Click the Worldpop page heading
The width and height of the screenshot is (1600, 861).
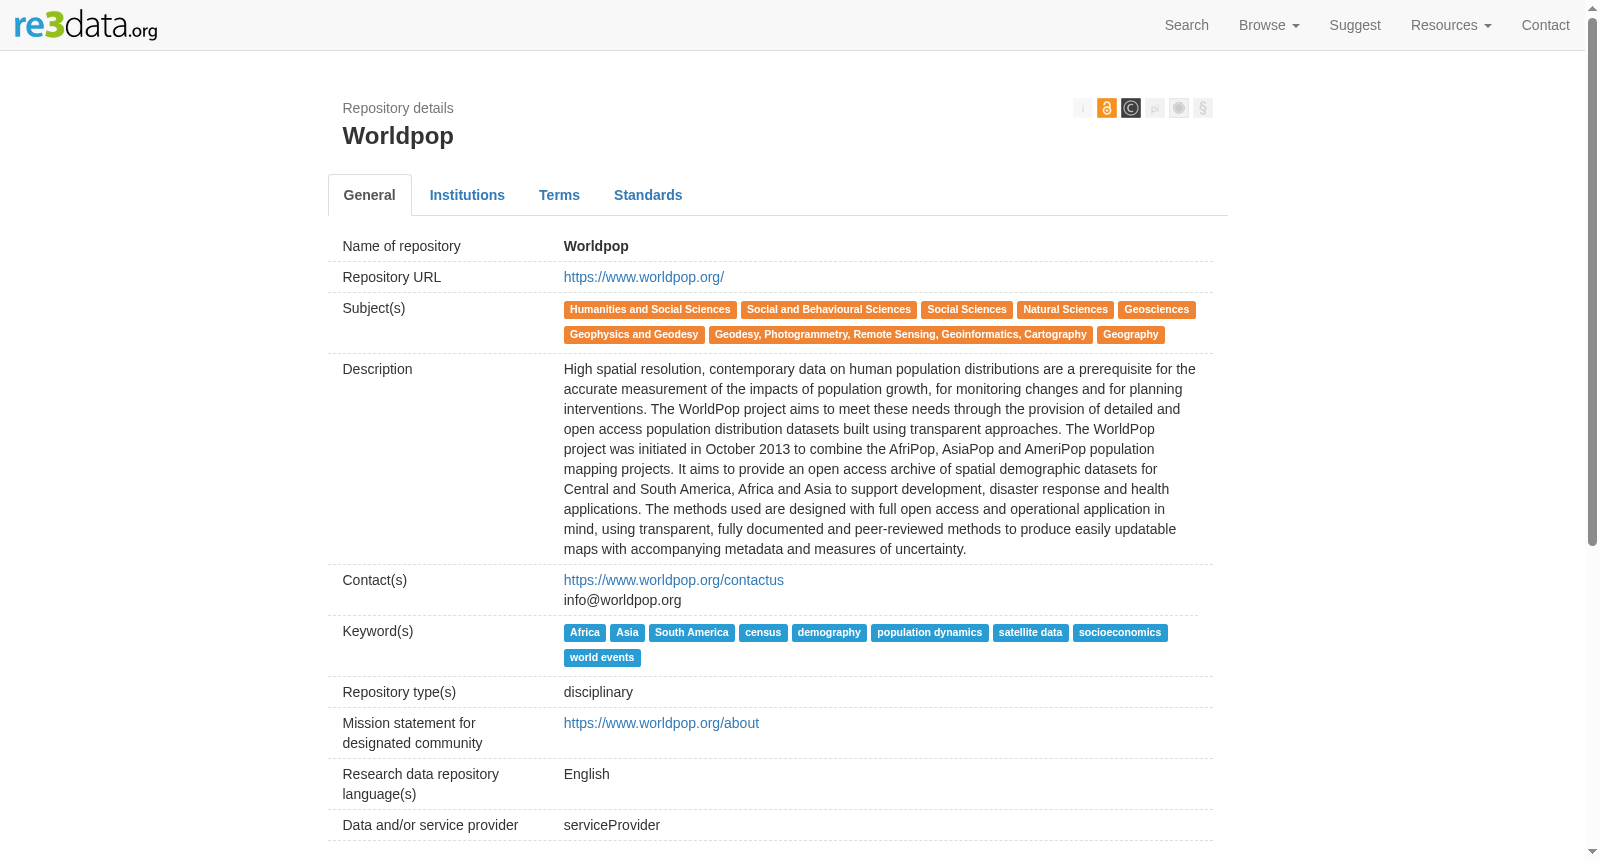[398, 136]
